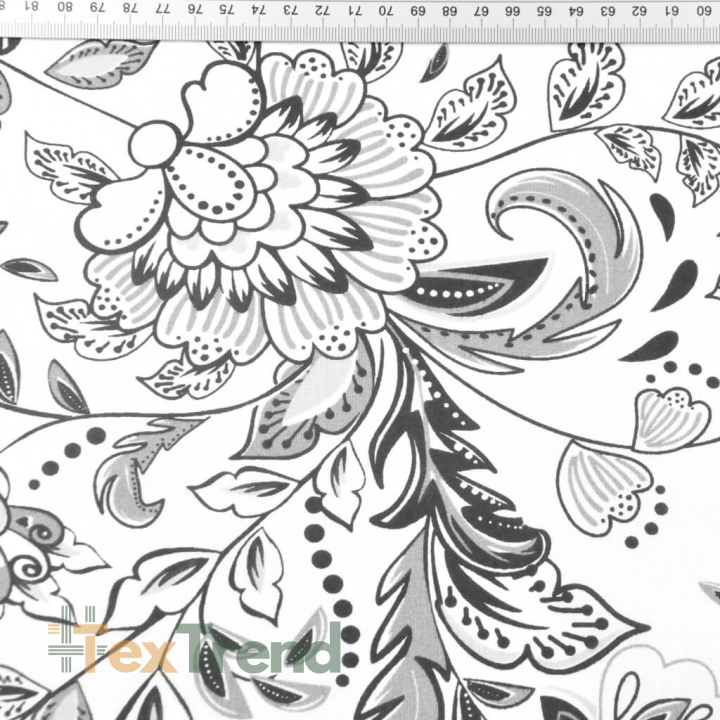720x720 pixels.
Task: Click the 80 mark on the ruler
Action: pos(65,7)
